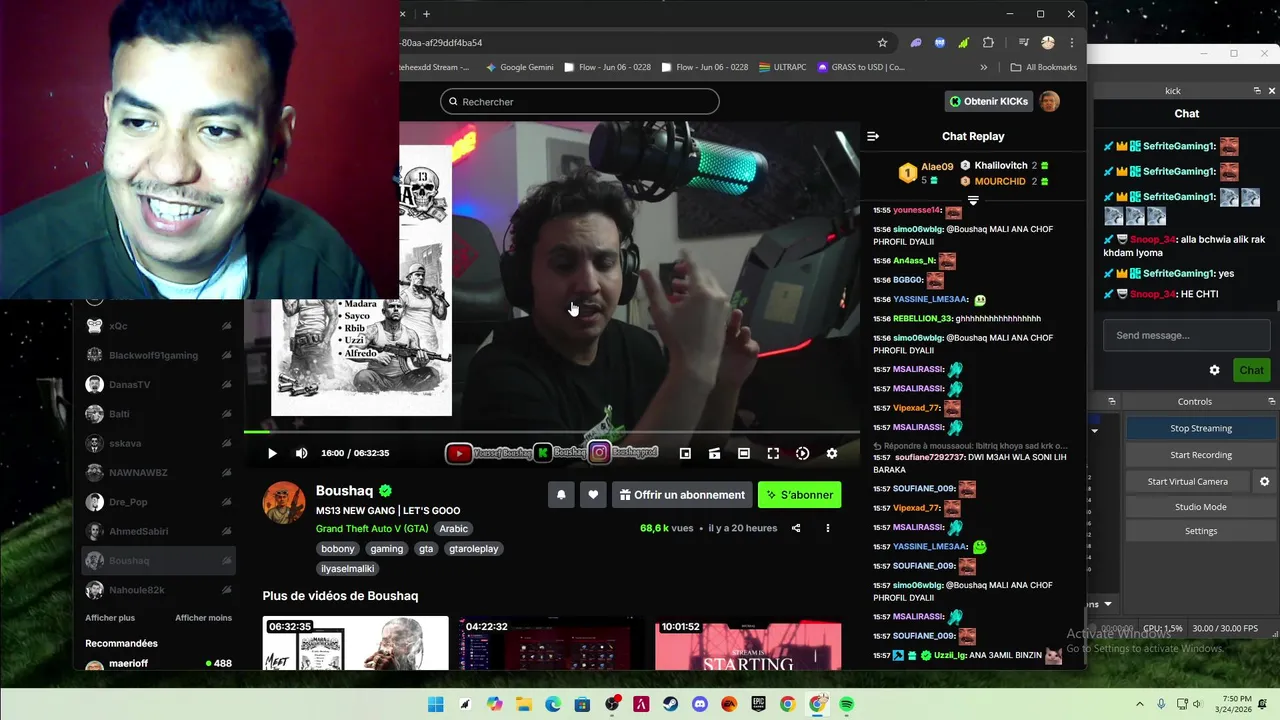The width and height of the screenshot is (1280, 720).
Task: Focus the Rechercher search field
Action: (580, 101)
